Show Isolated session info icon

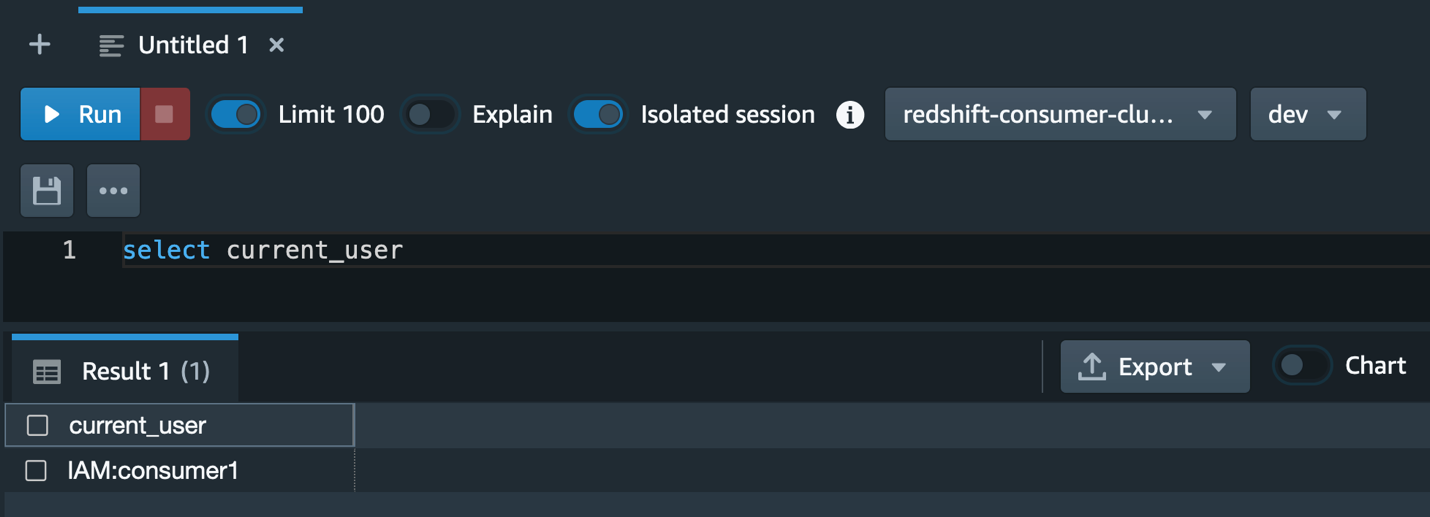click(850, 115)
